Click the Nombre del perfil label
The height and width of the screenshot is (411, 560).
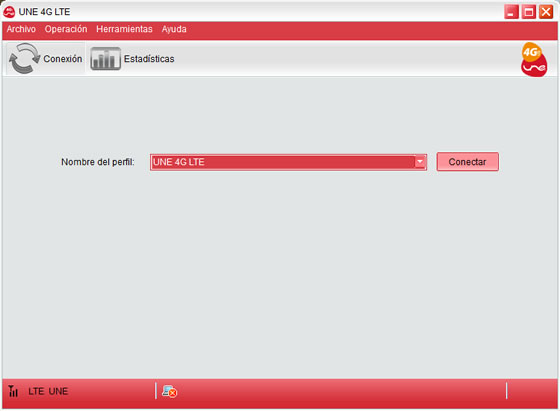click(x=98, y=162)
